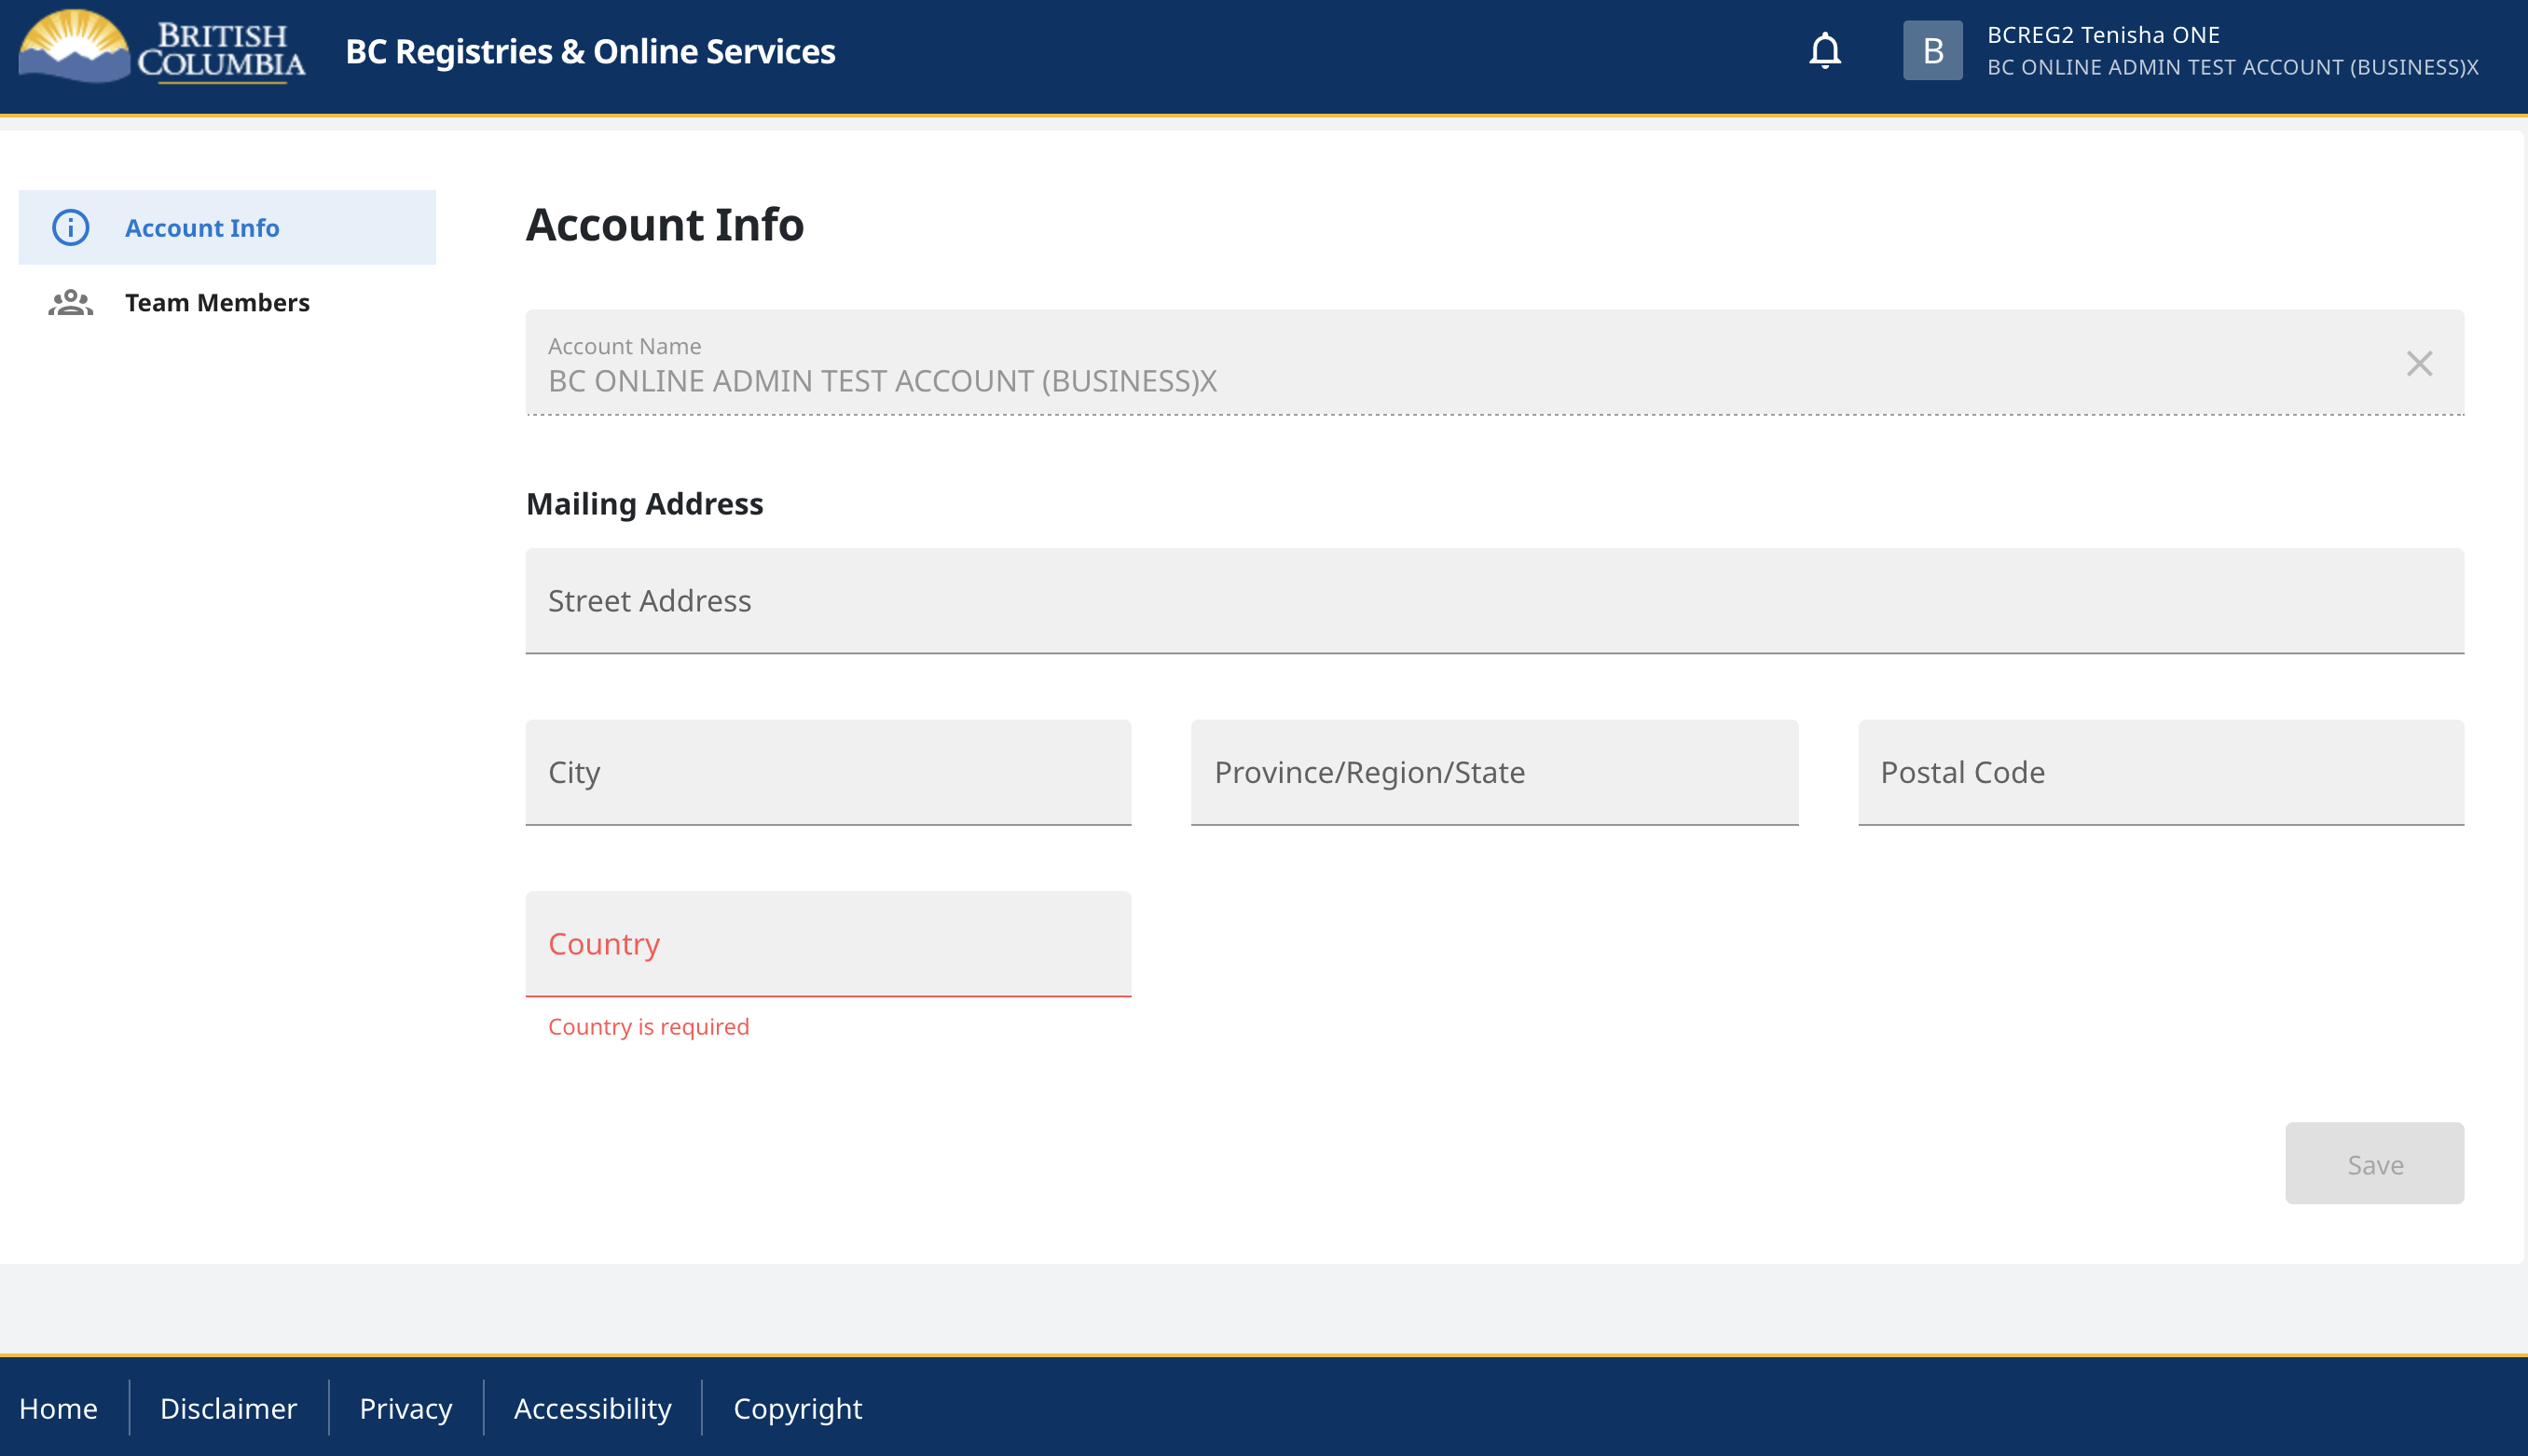Click the Postal Code input field

click(2160, 772)
